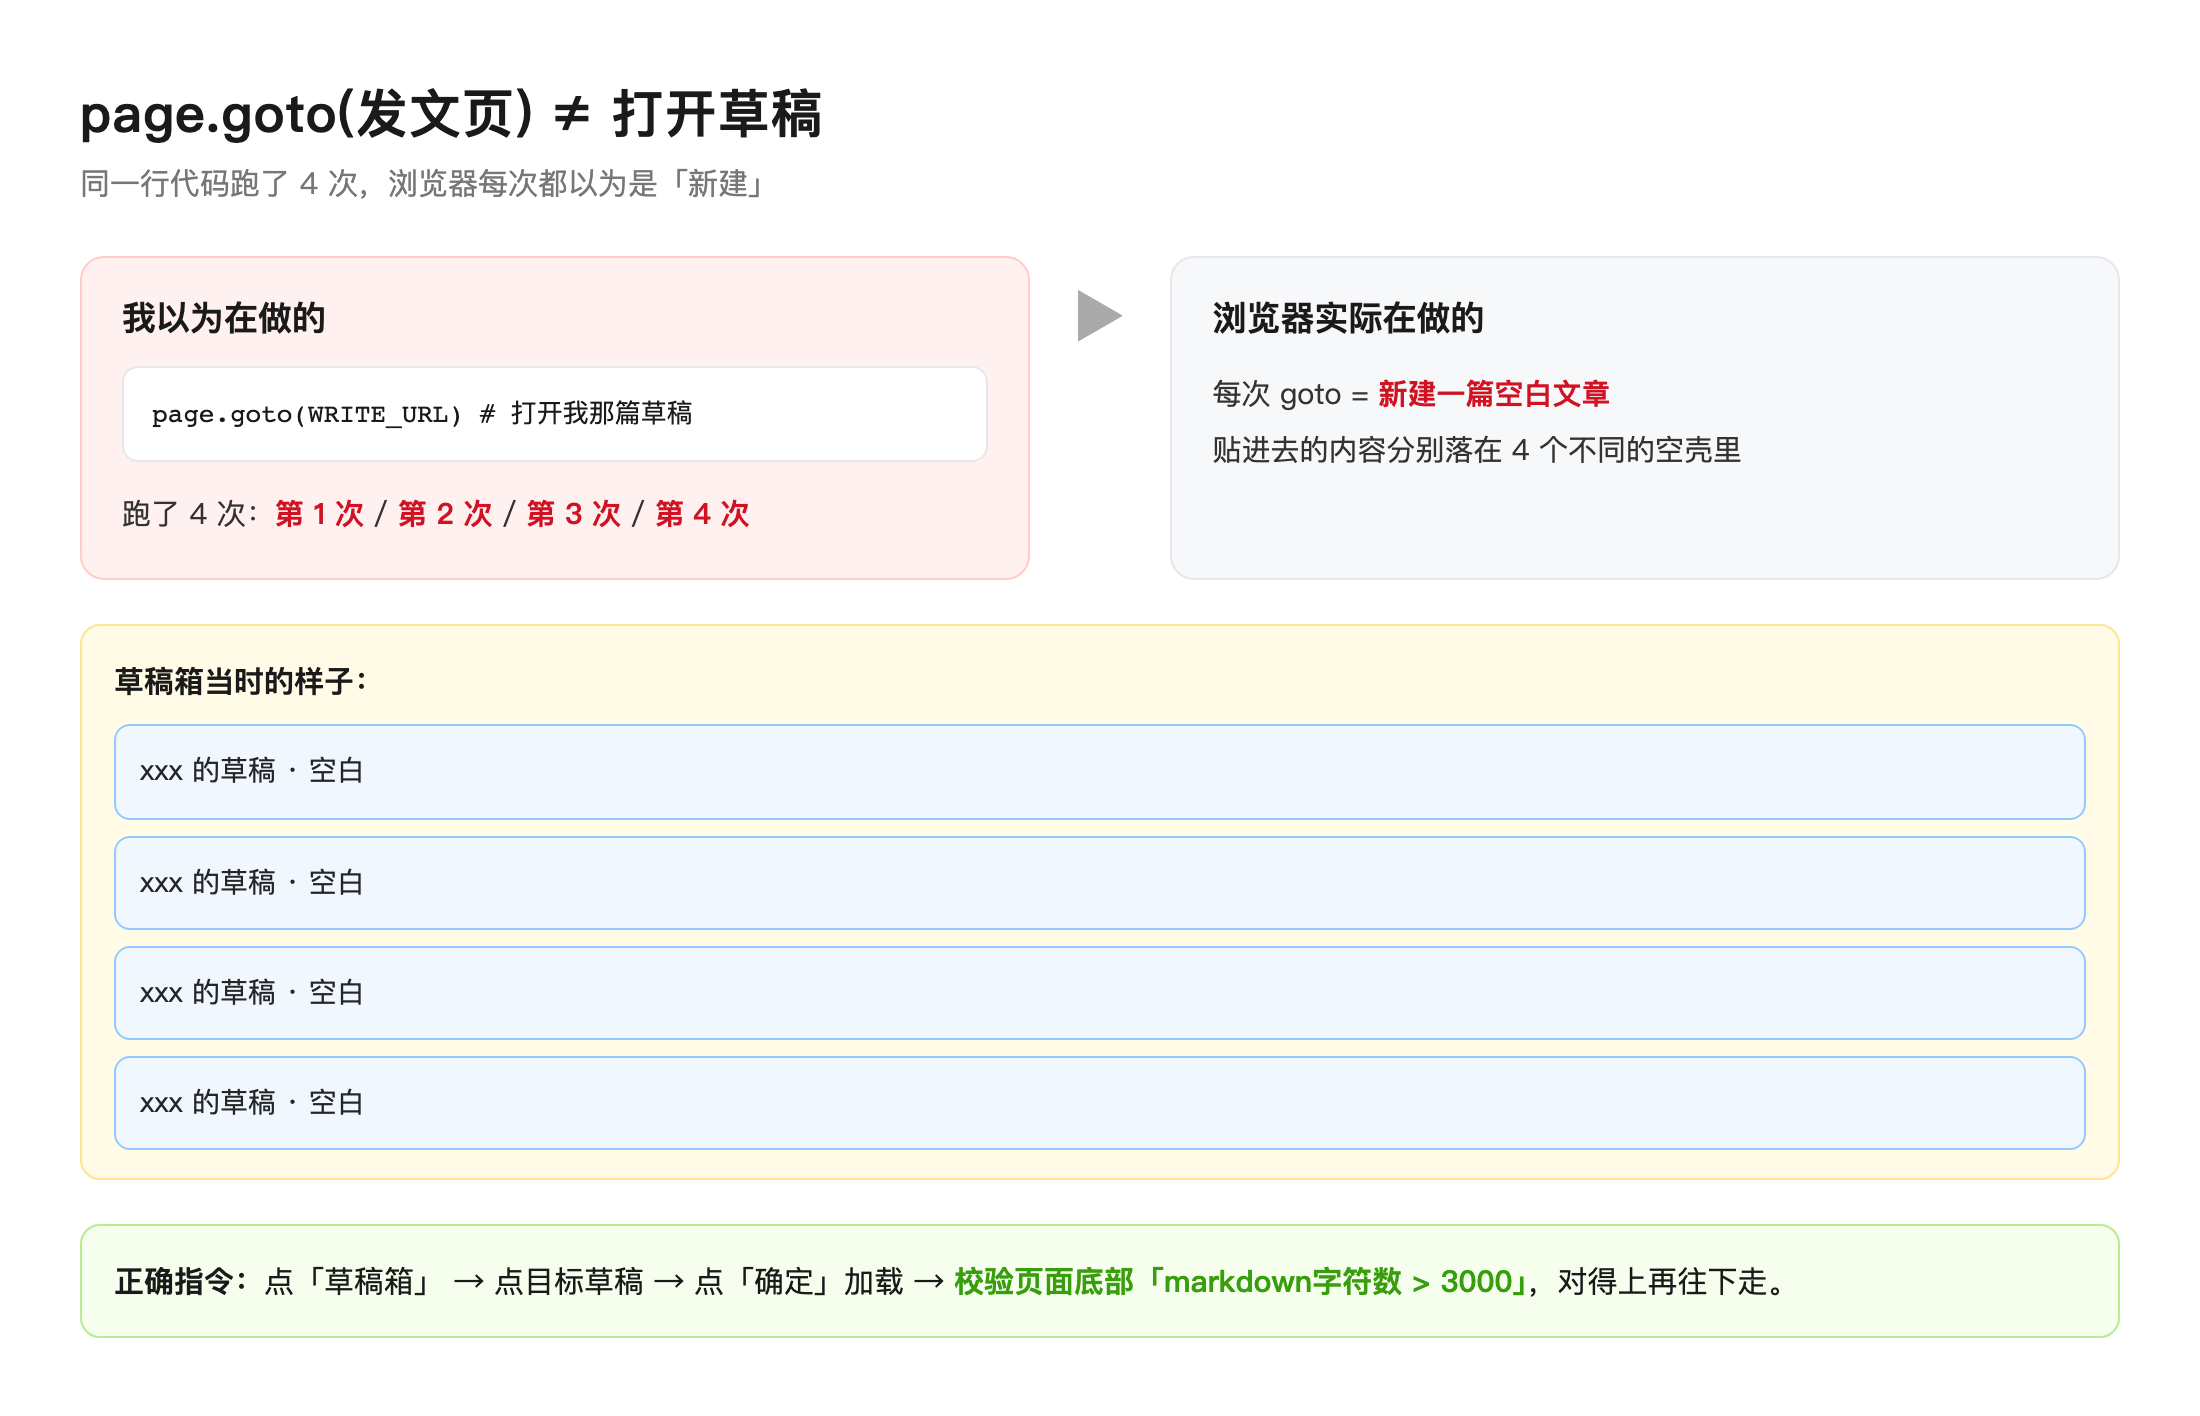The height and width of the screenshot is (1416, 2200).
Task: Click the title "page.goto(发文页) ≠ 打开草稿"
Action: click(x=451, y=114)
